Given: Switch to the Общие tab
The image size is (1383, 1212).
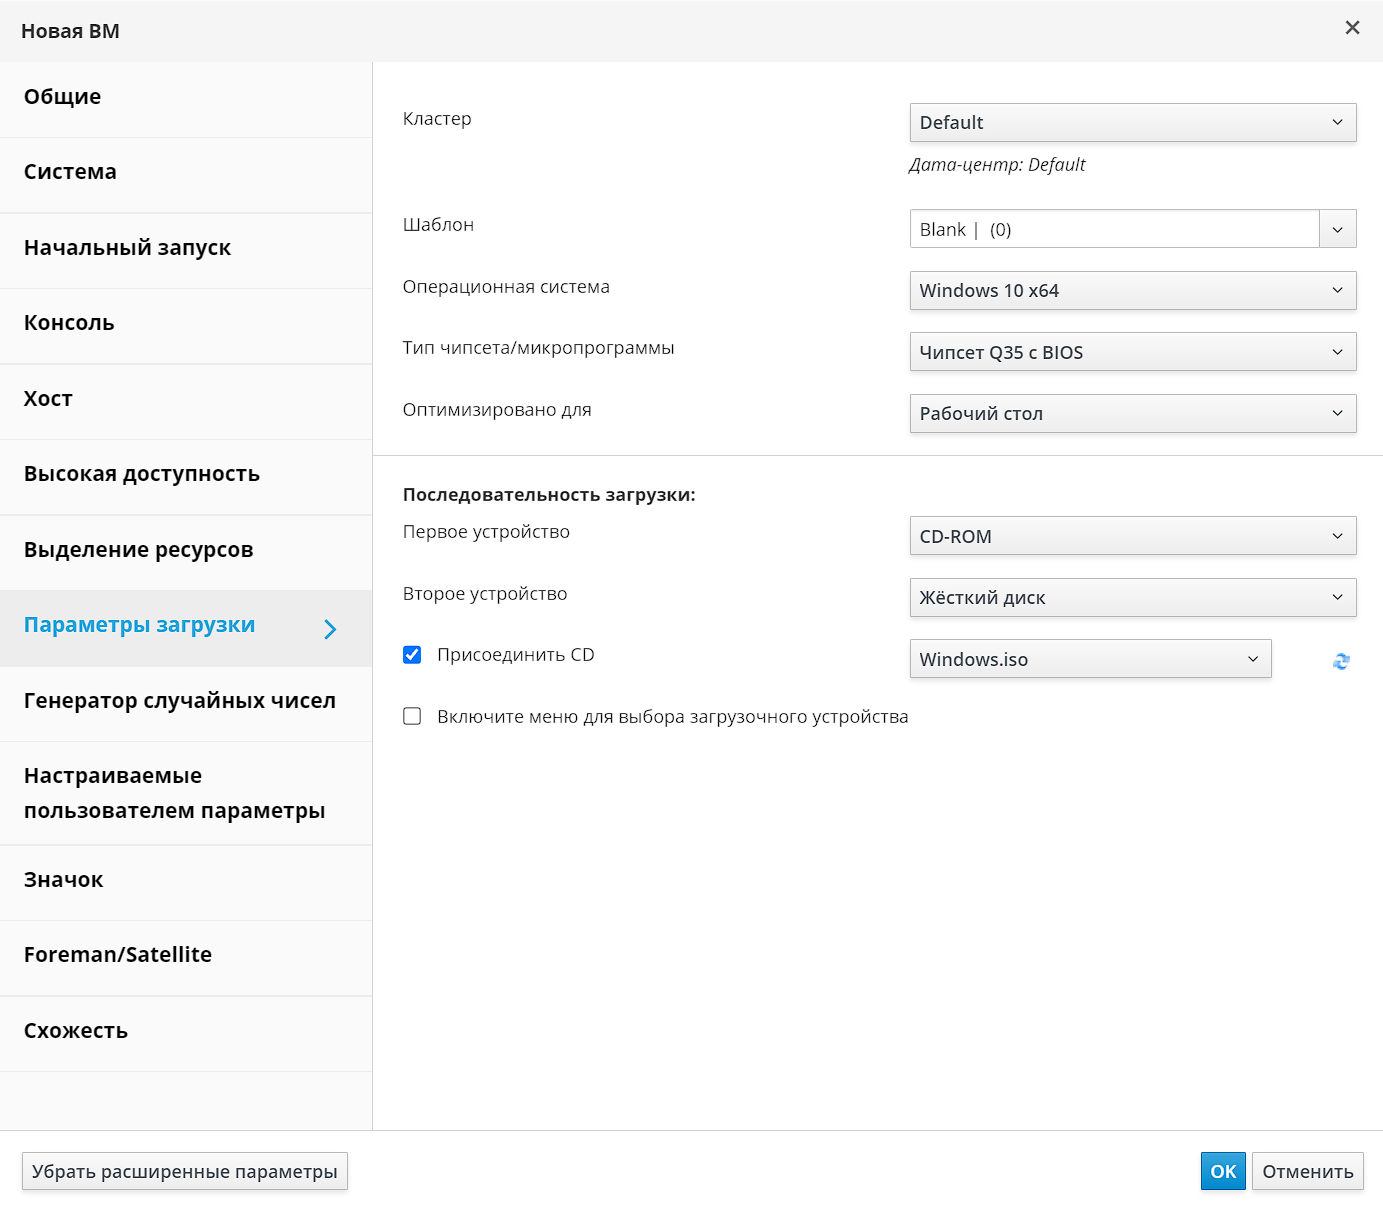Looking at the screenshot, I should coord(63,97).
